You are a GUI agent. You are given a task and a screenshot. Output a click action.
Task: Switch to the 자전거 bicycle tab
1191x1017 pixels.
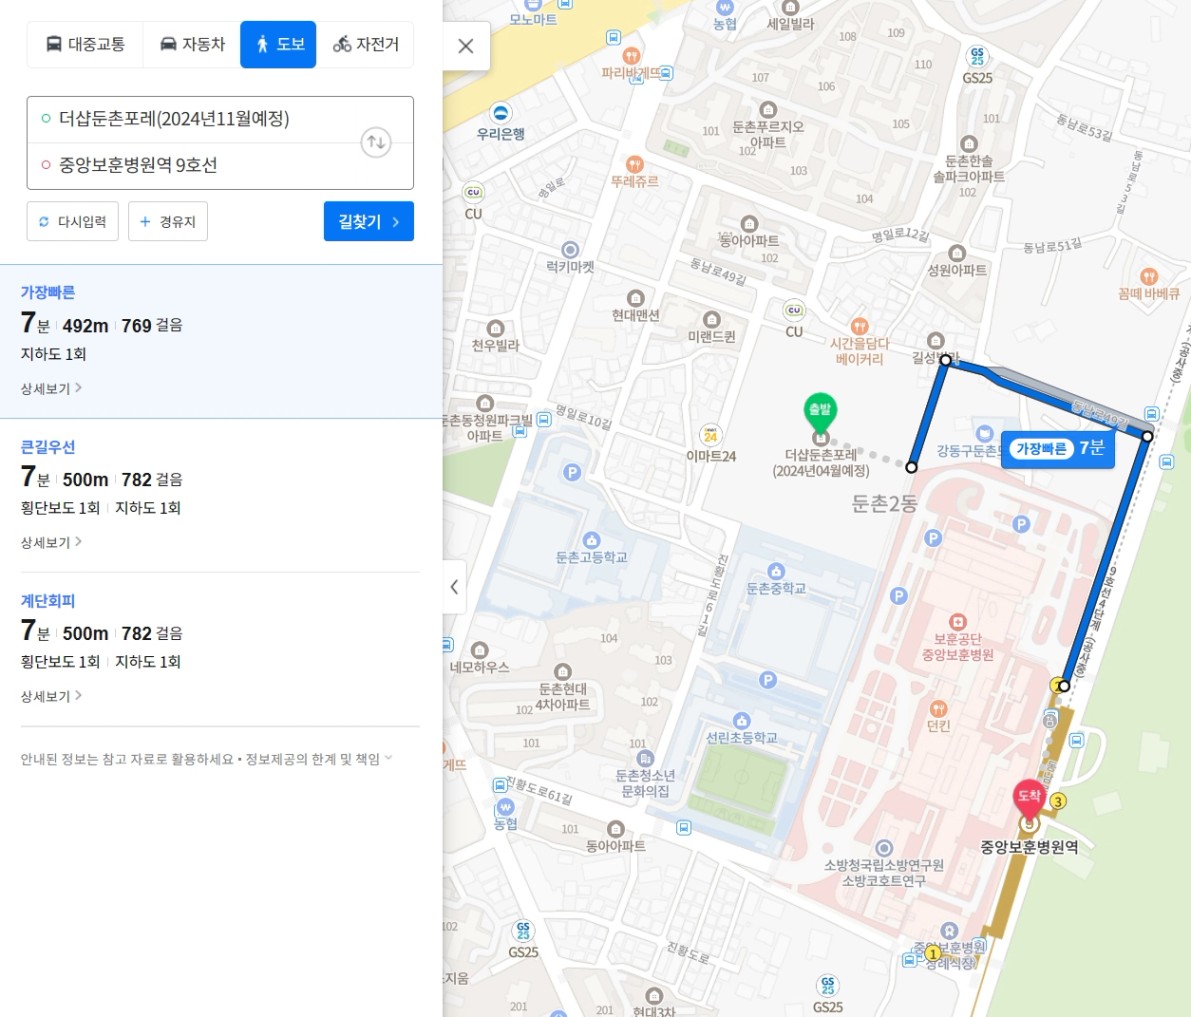[x=365, y=44]
